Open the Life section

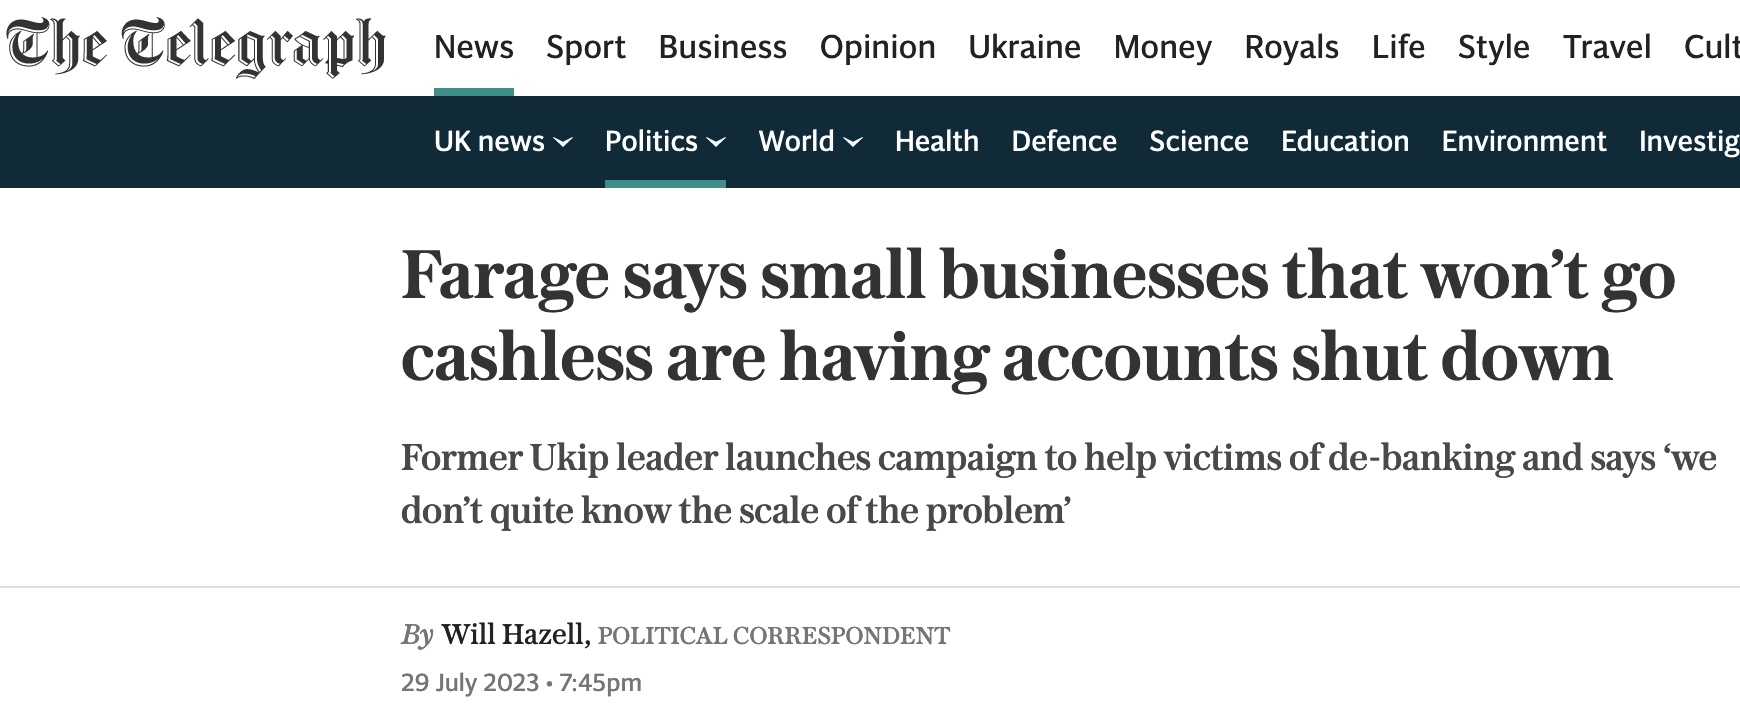click(1398, 47)
